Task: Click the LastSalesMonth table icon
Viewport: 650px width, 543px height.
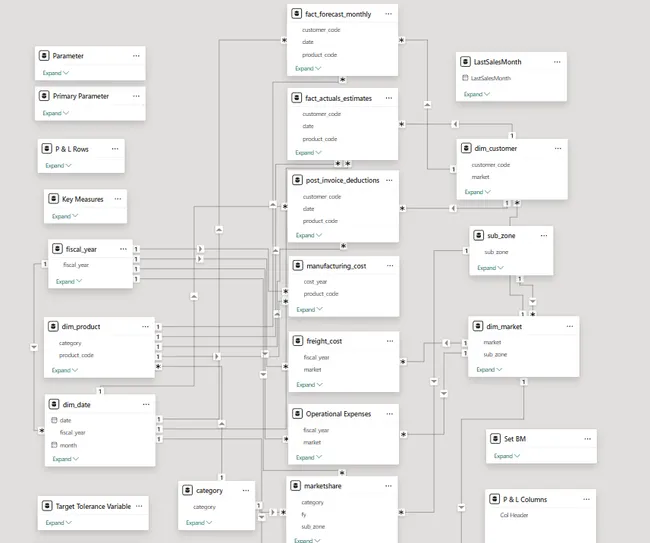Action: click(x=465, y=61)
